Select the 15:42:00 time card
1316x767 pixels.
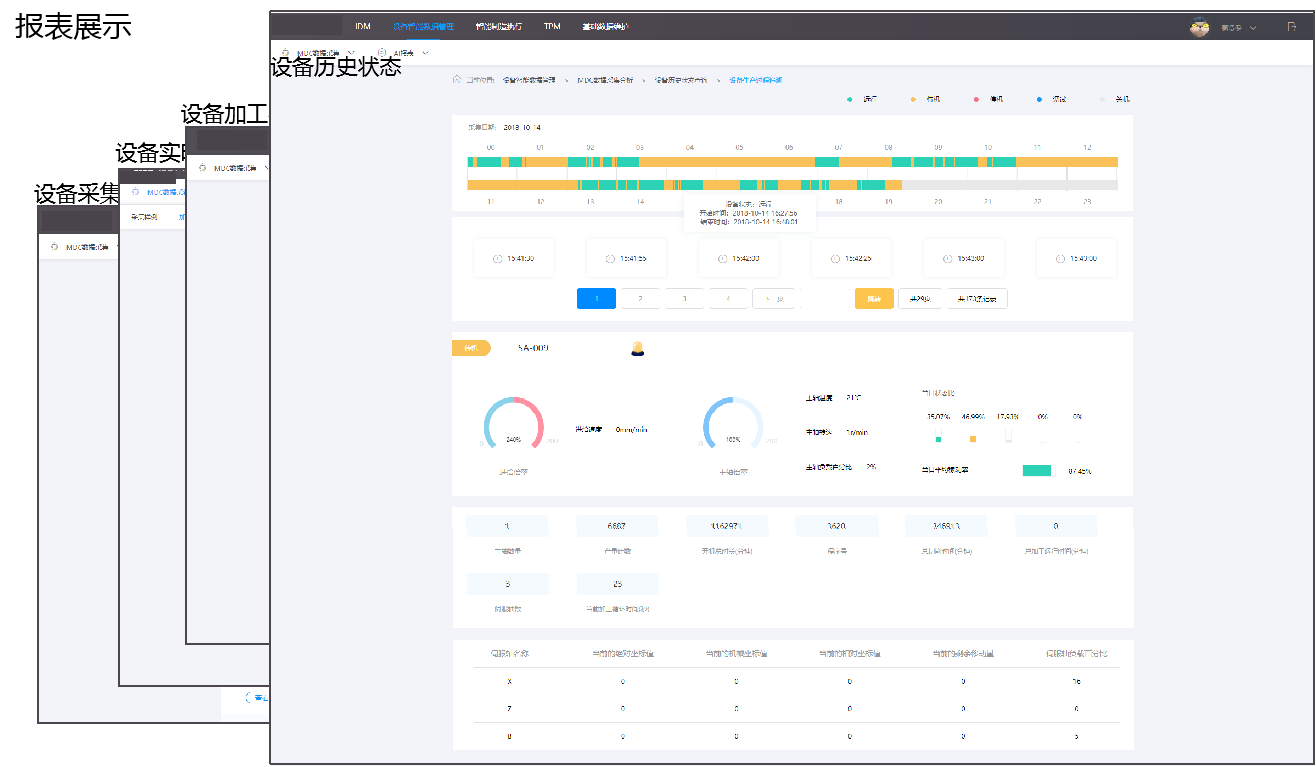(738, 259)
